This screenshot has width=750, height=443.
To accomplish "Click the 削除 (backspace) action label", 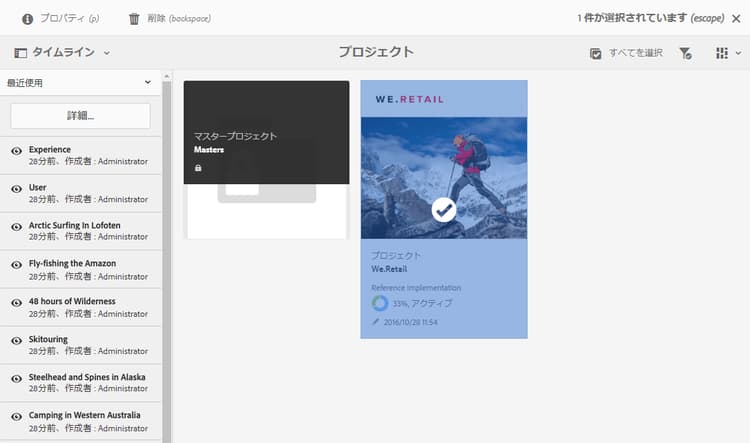I will pyautogui.click(x=179, y=18).
